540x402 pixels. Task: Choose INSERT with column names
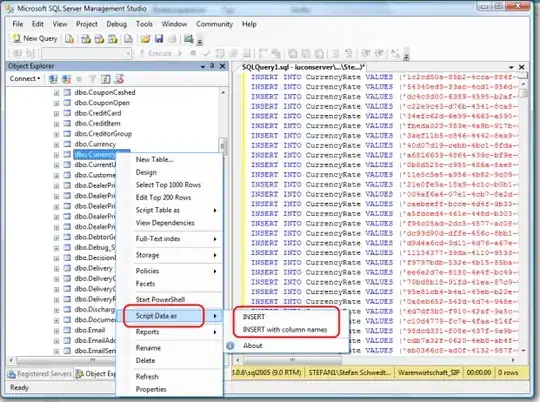pyautogui.click(x=285, y=330)
